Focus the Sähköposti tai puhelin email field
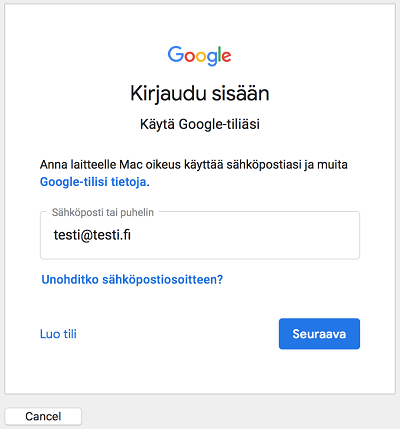 point(200,235)
